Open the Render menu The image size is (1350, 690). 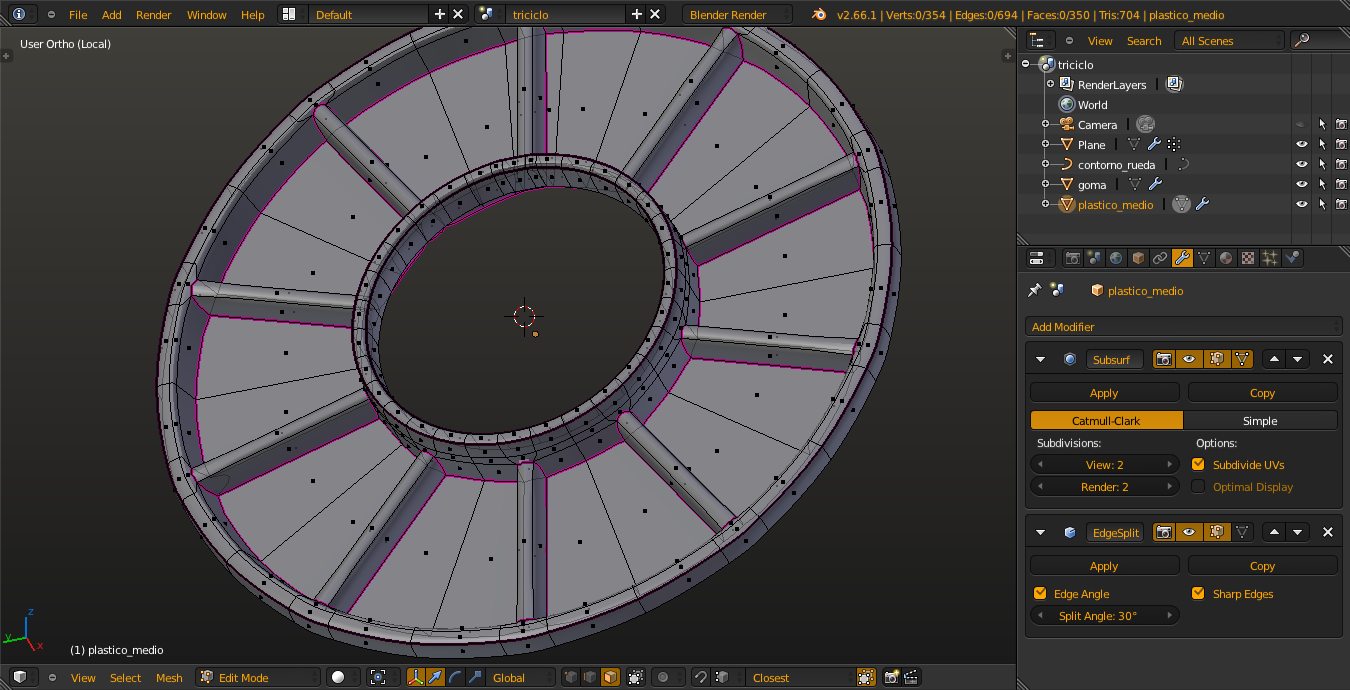click(154, 14)
